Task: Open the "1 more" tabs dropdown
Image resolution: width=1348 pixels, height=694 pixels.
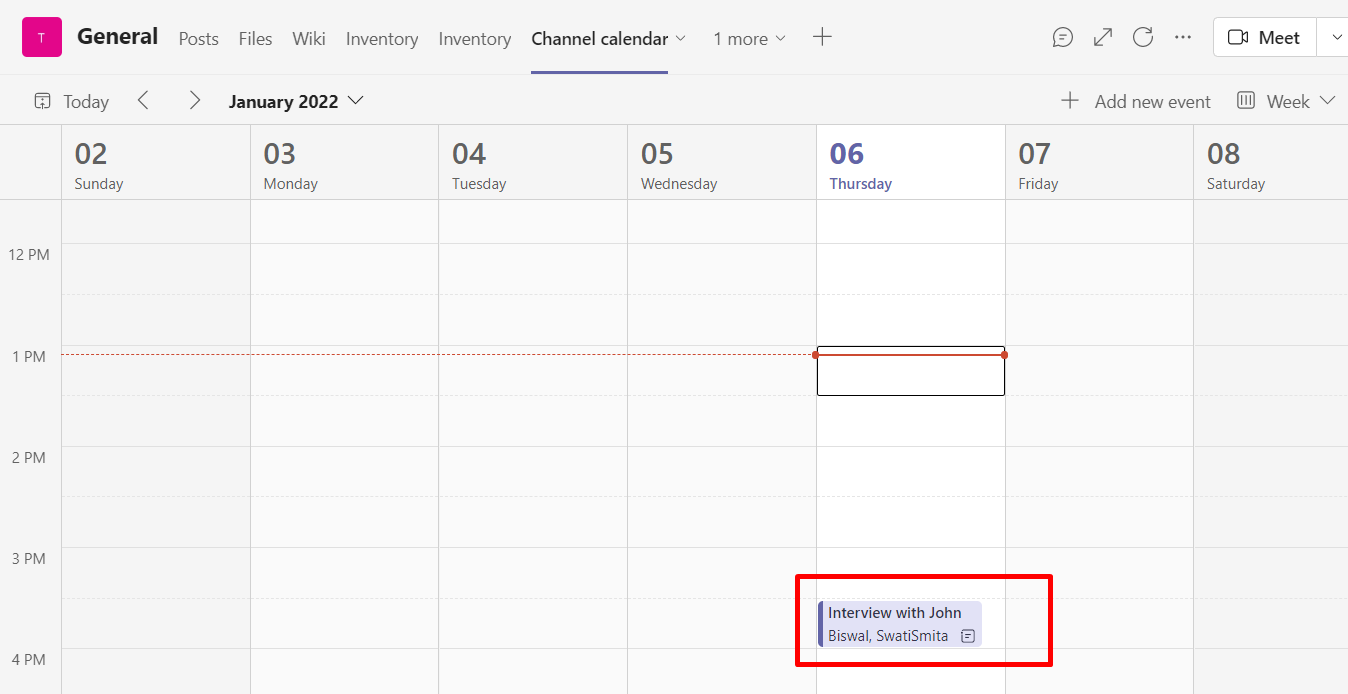Action: (749, 38)
